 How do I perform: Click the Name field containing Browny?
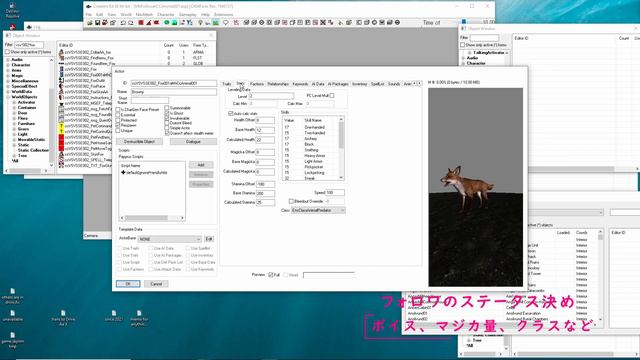point(173,92)
